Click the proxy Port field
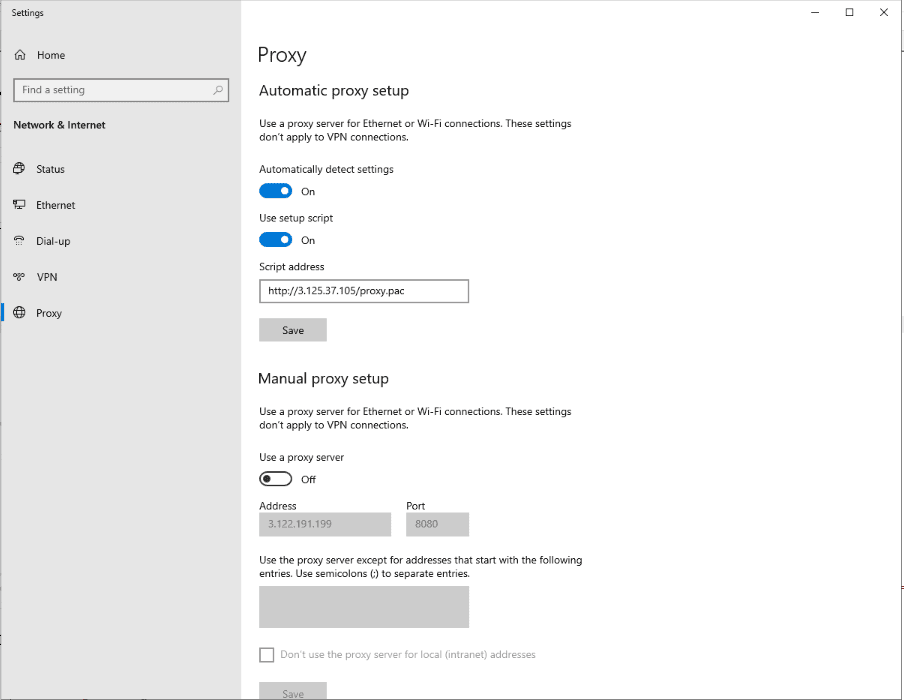Image resolution: width=904 pixels, height=700 pixels. 438,524
